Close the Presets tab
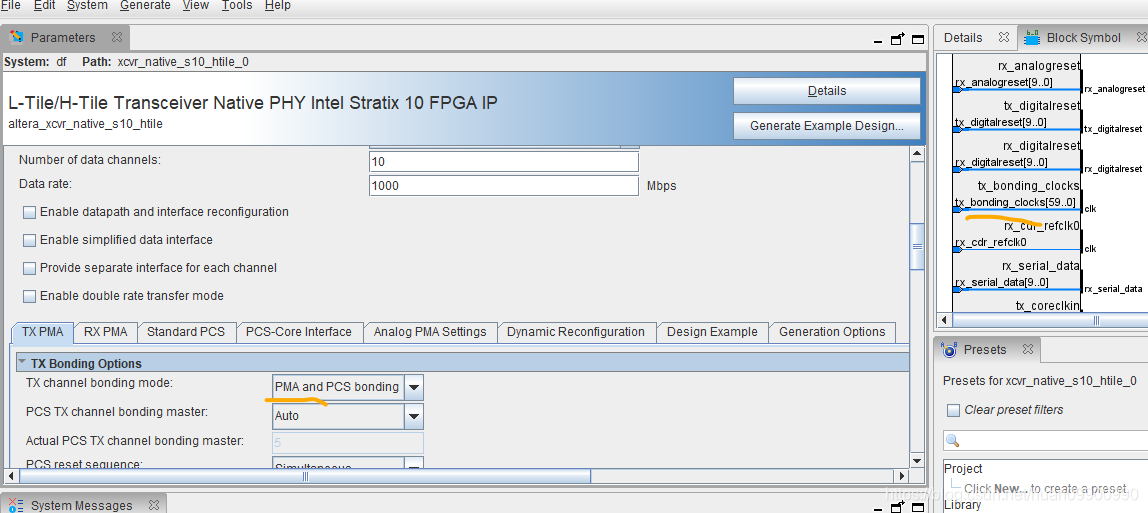Screen dimensions: 1148x513 pyautogui.click(x=1026, y=350)
